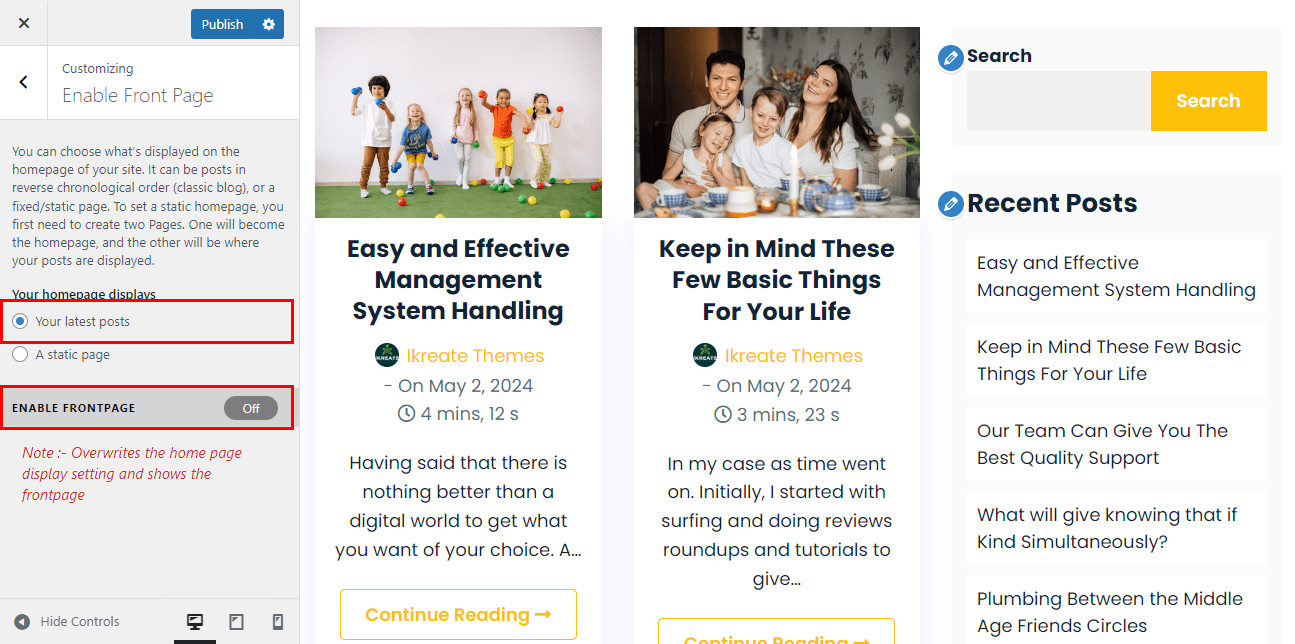Go back using the left chevron arrow
The width and height of the screenshot is (1295, 644).
coord(24,82)
